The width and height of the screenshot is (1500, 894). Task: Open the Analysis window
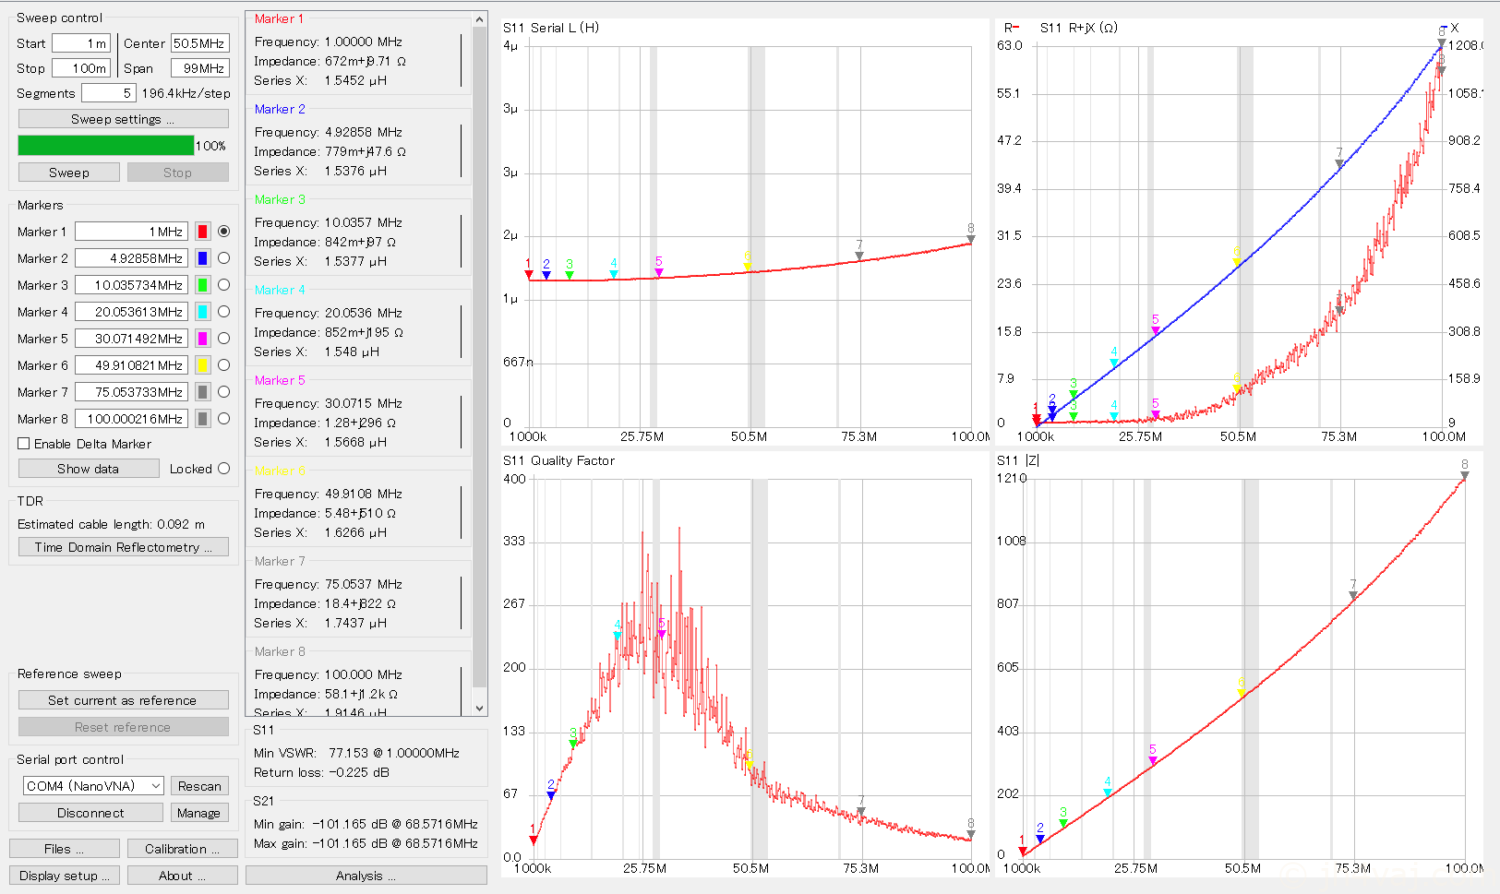(366, 876)
